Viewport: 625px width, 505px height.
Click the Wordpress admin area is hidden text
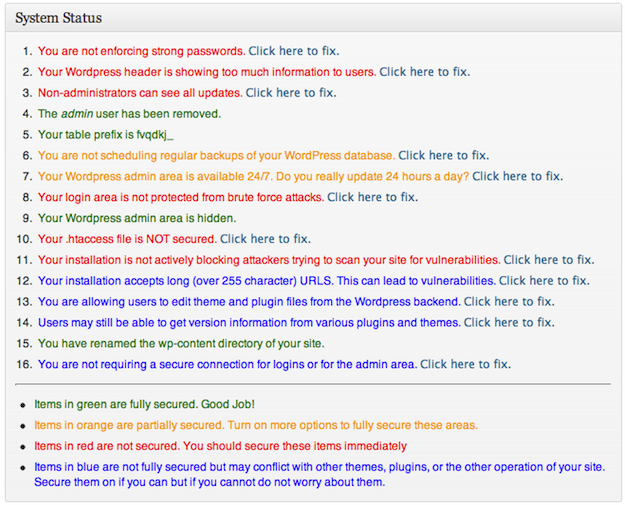point(137,219)
